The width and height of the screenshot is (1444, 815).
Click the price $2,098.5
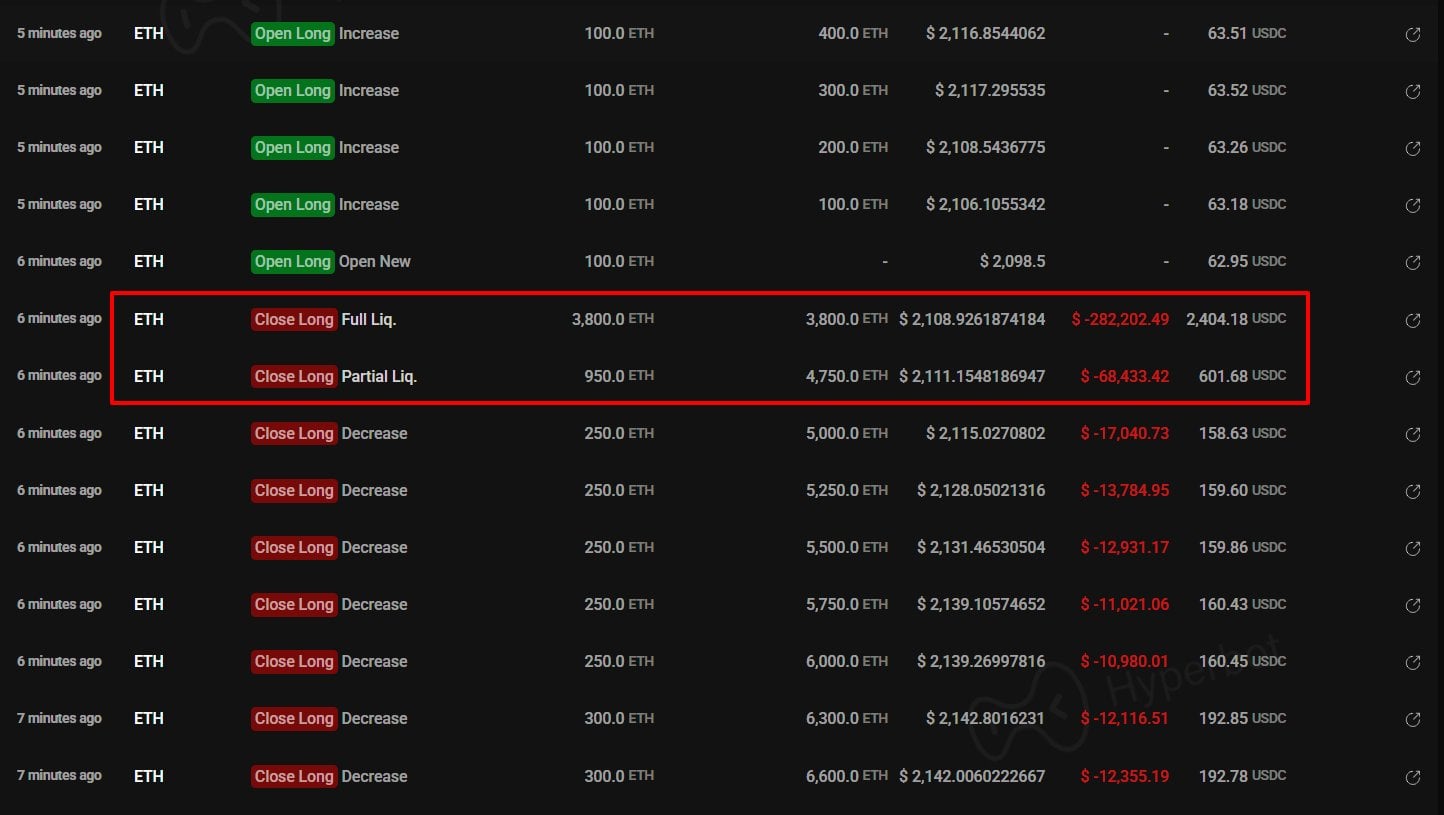click(x=1013, y=261)
